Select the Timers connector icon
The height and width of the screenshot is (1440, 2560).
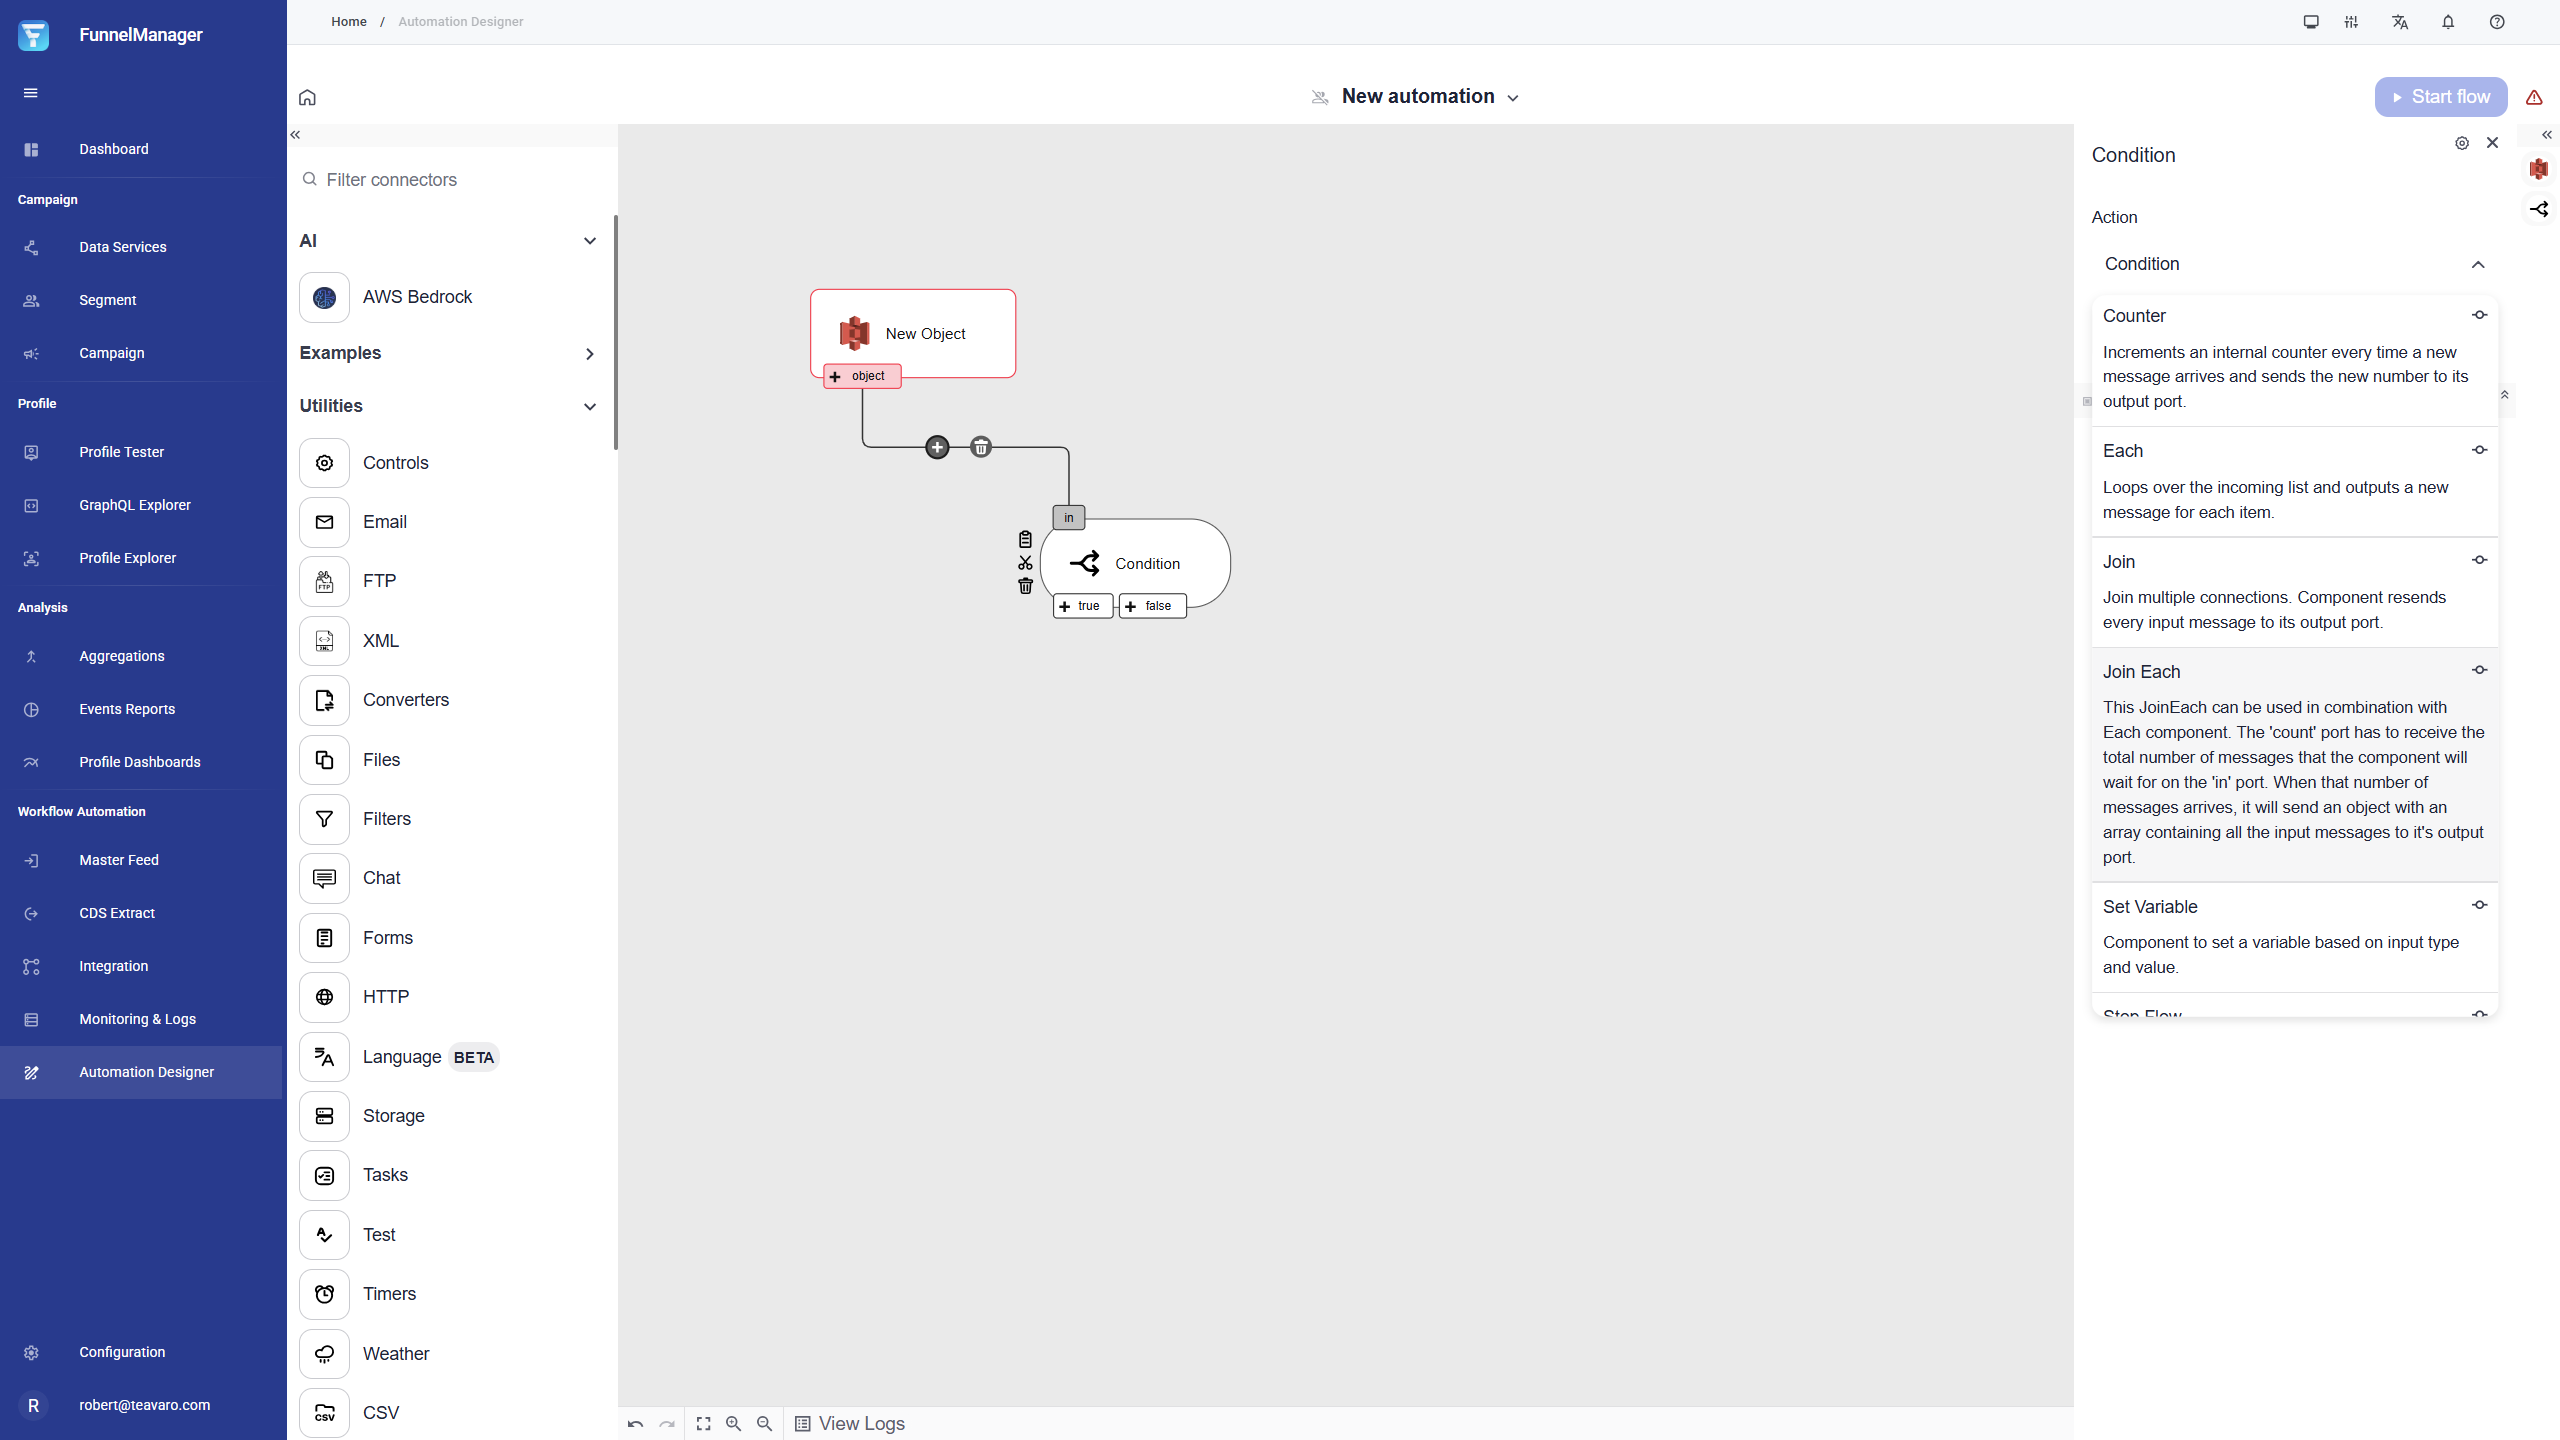(x=324, y=1294)
